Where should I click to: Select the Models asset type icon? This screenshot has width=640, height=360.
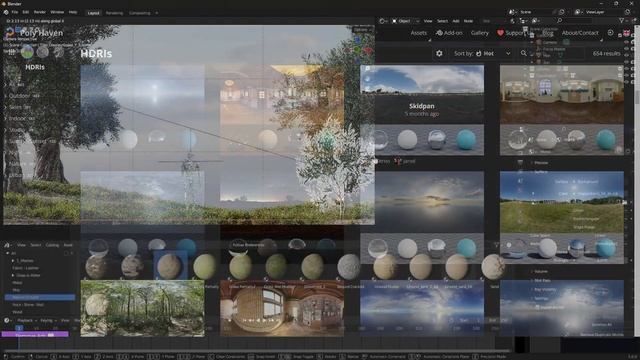58,52
